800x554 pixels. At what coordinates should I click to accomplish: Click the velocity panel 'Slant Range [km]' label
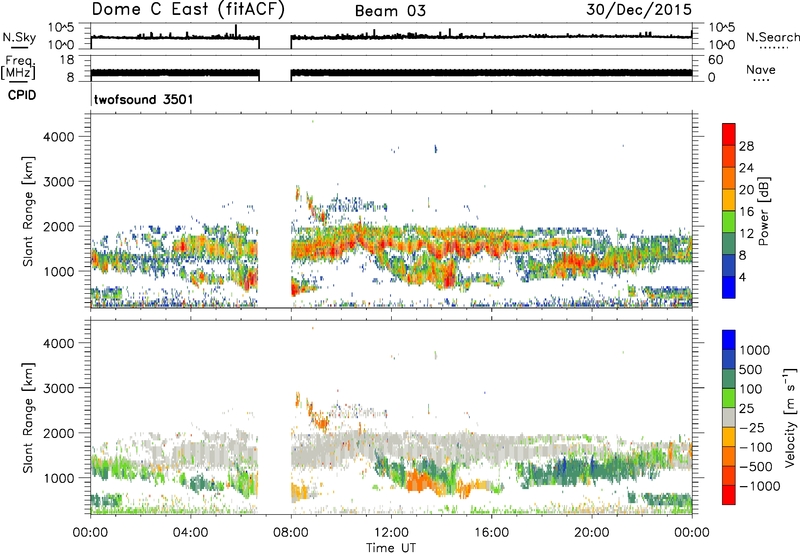point(28,418)
